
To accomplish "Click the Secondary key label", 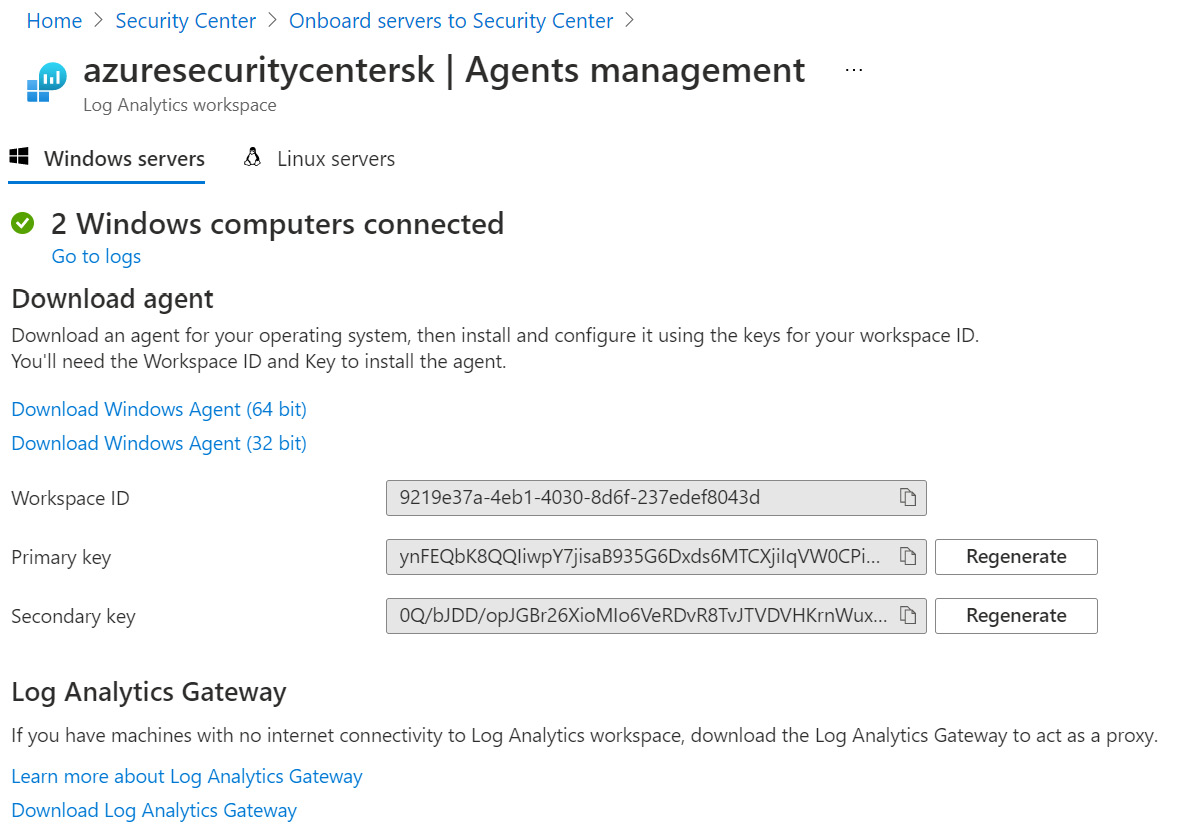I will point(73,616).
